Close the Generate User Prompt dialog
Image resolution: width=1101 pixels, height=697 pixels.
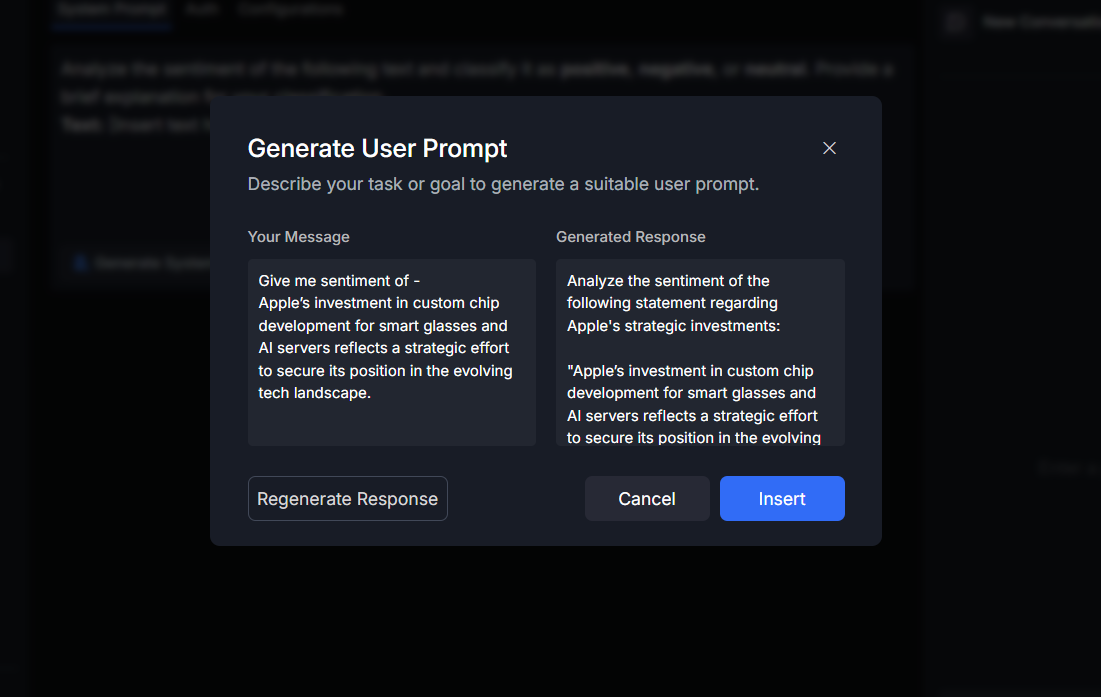(829, 148)
